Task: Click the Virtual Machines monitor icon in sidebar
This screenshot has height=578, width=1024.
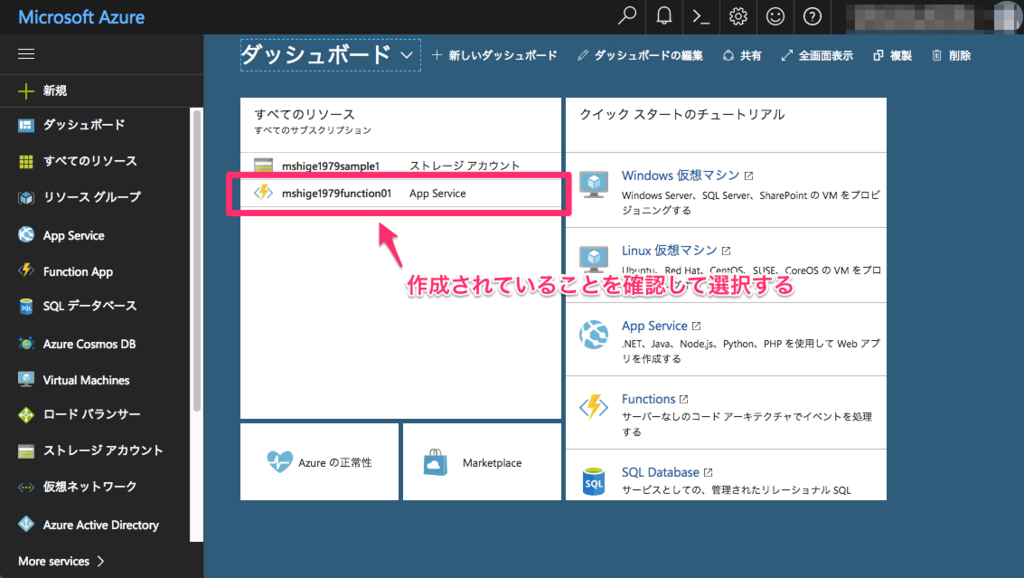Action: [x=26, y=379]
